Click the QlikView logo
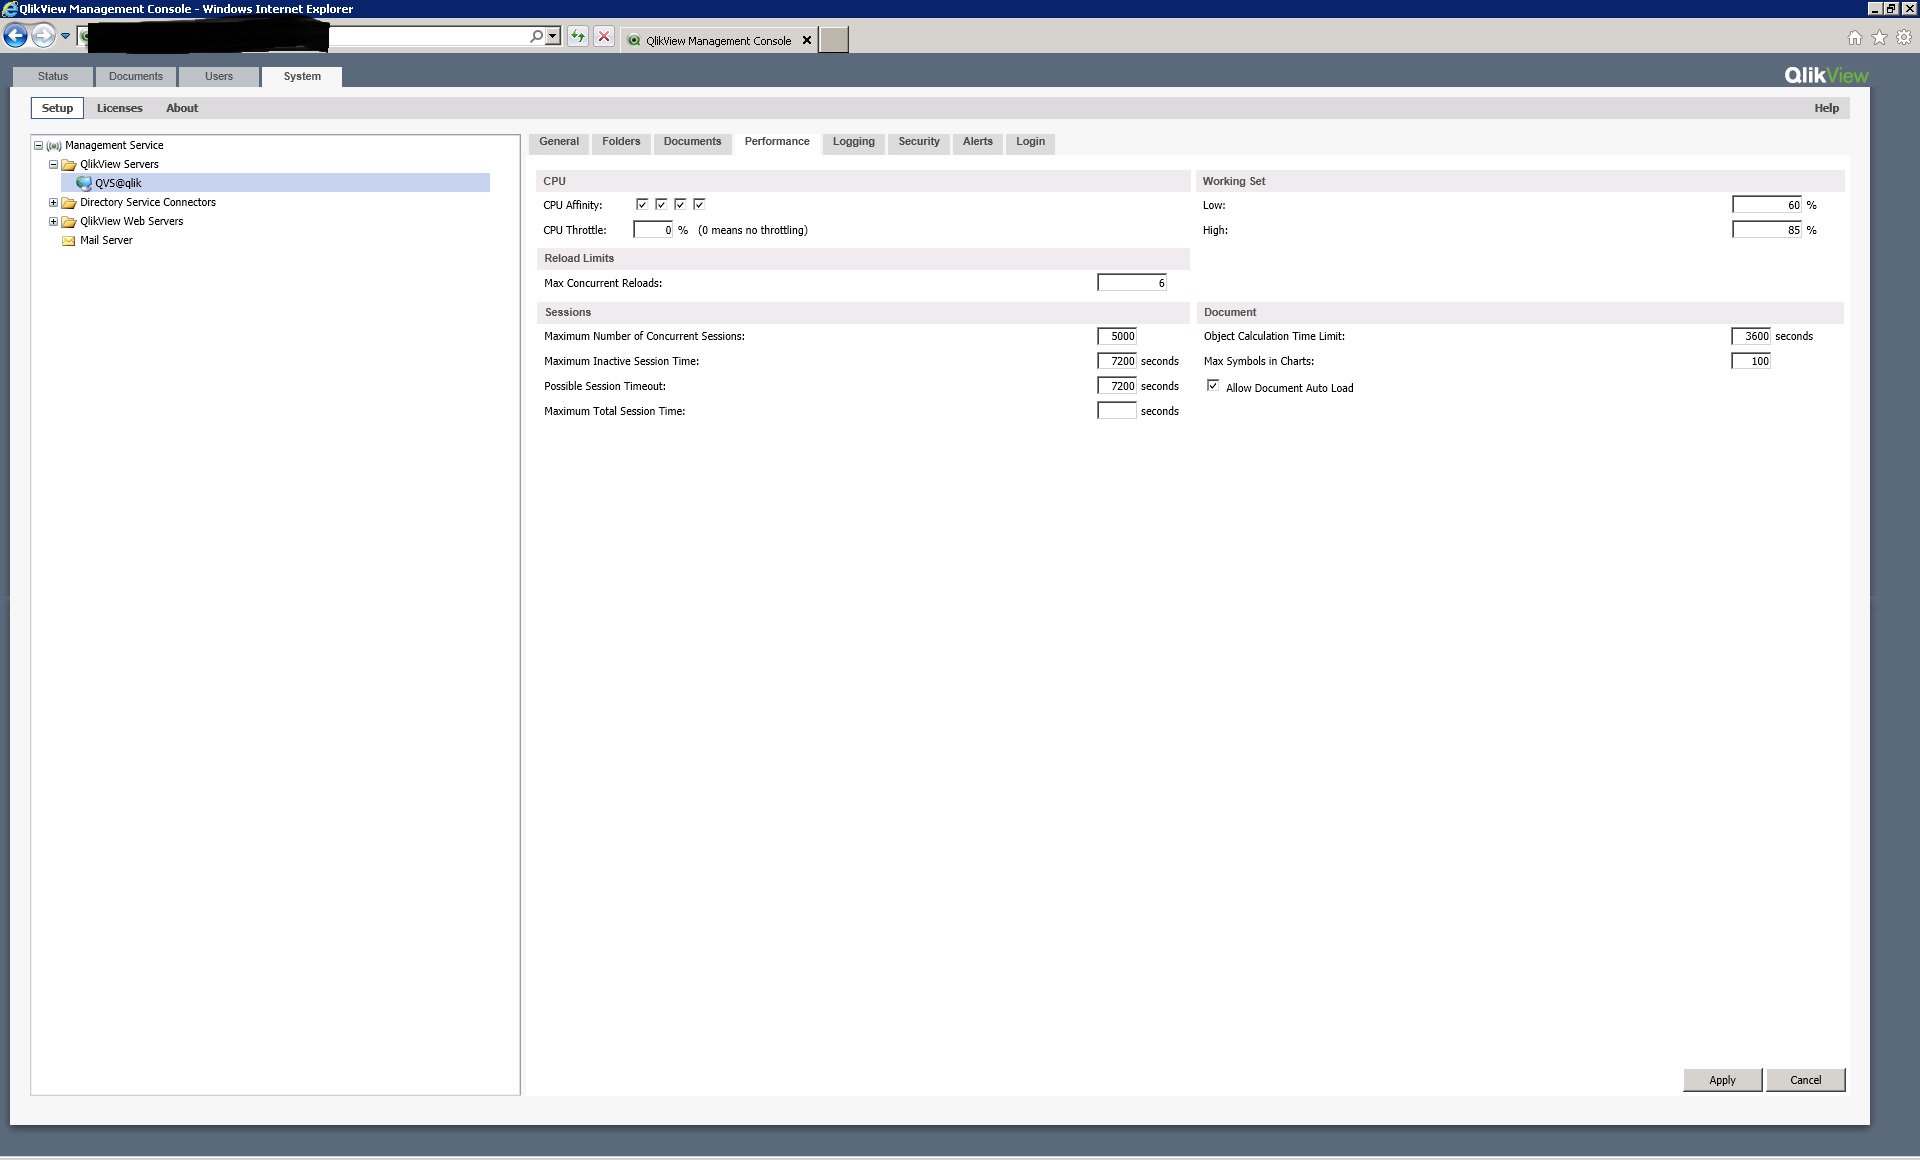Image resolution: width=1920 pixels, height=1160 pixels. (1826, 75)
